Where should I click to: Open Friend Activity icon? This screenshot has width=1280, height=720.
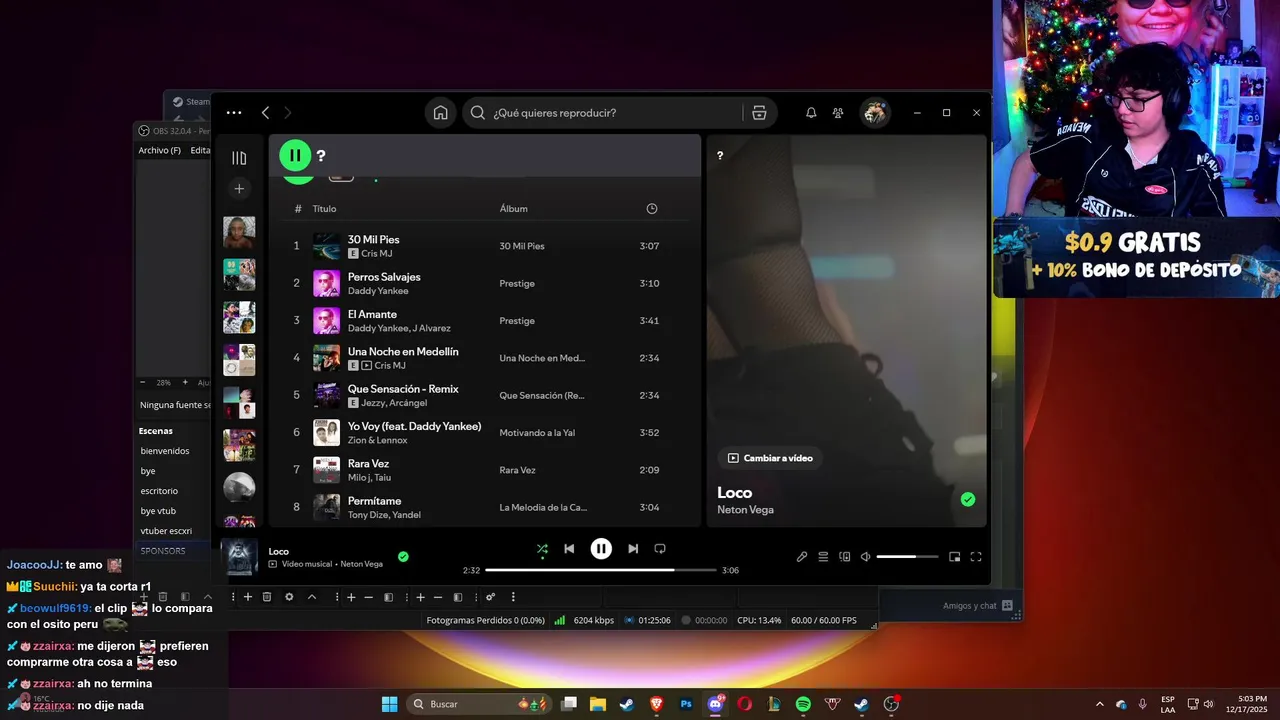click(x=838, y=113)
